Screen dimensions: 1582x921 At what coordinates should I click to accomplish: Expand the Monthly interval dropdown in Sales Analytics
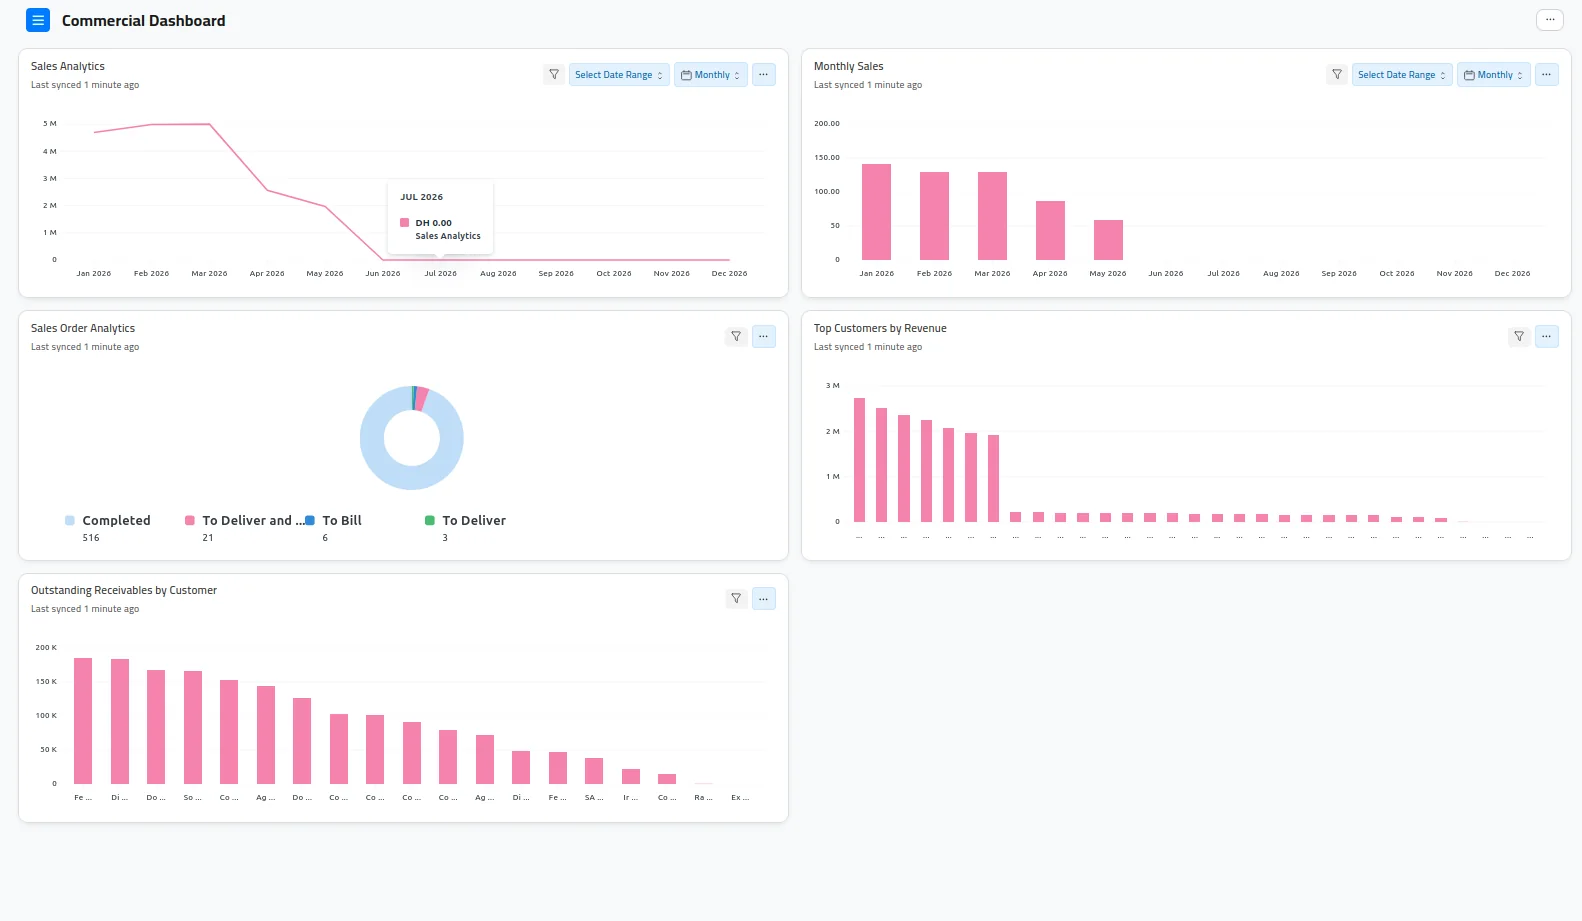[x=711, y=75]
